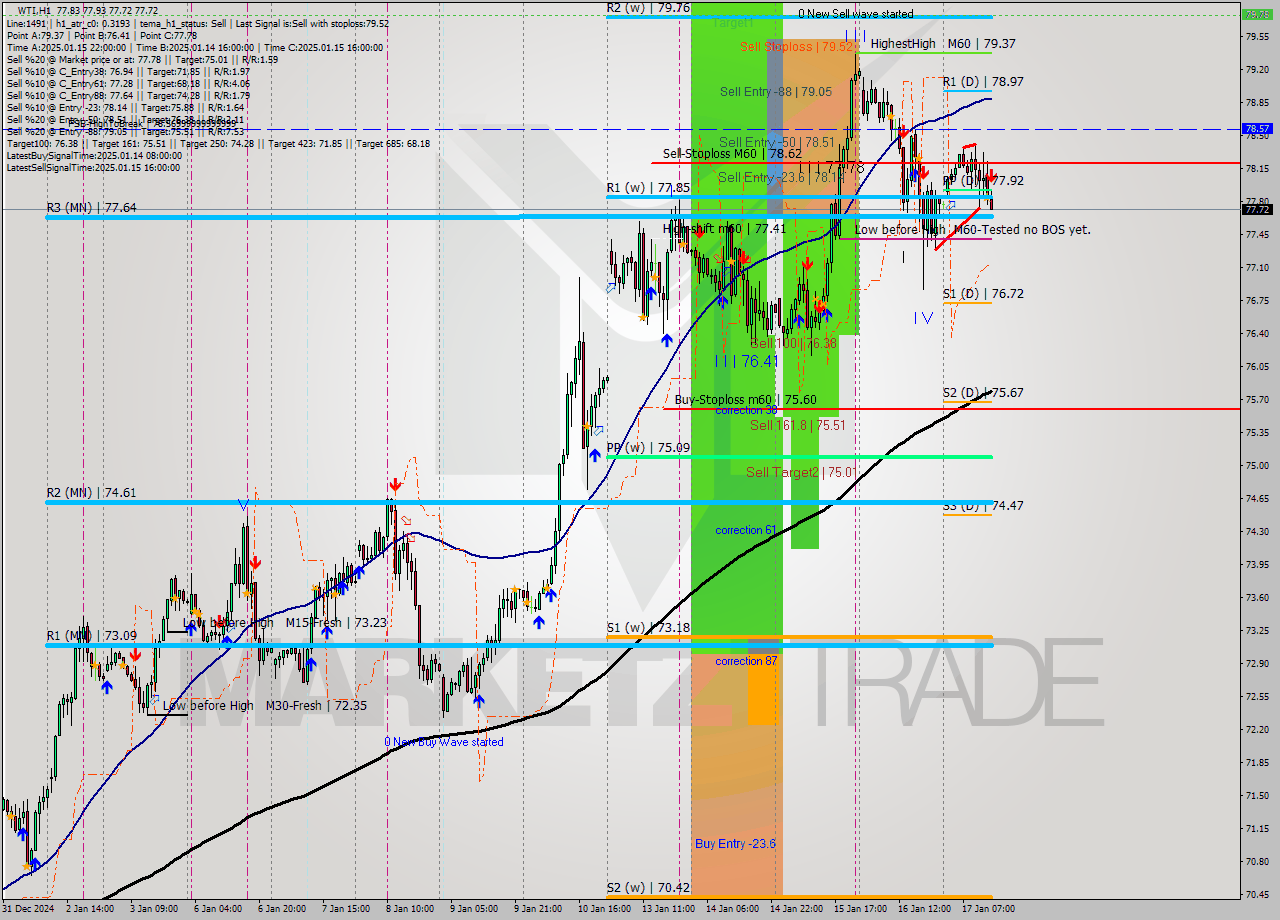This screenshot has width=1280, height=920.
Task: Click the 'Target100: 76.38' targets line
Action: pos(218,143)
